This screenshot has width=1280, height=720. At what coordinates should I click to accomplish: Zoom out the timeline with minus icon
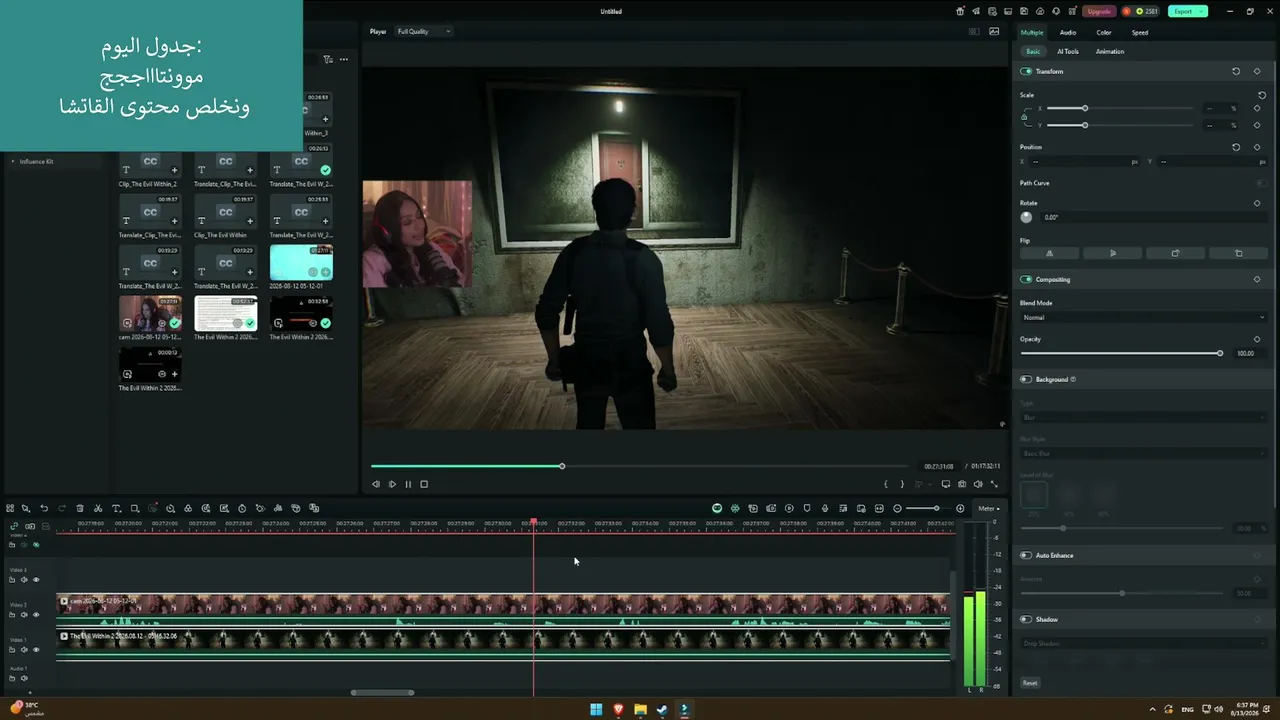pyautogui.click(x=897, y=509)
